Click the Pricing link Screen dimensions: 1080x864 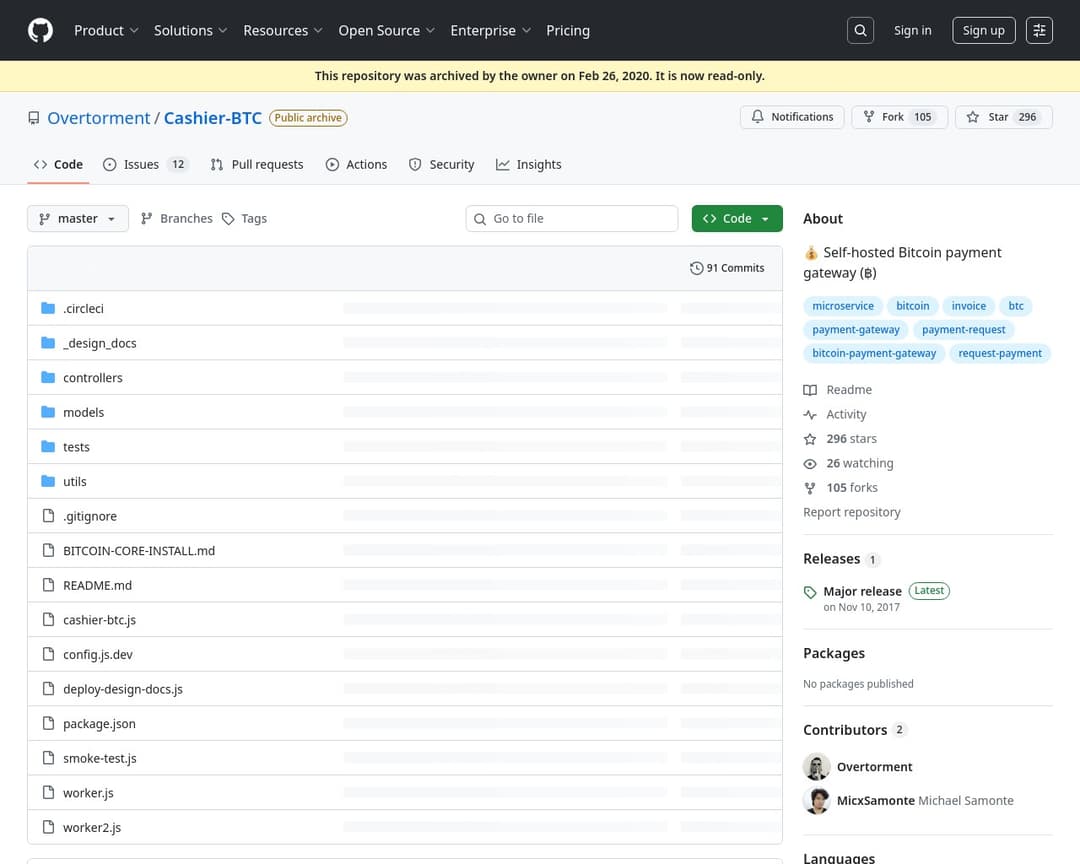point(568,30)
